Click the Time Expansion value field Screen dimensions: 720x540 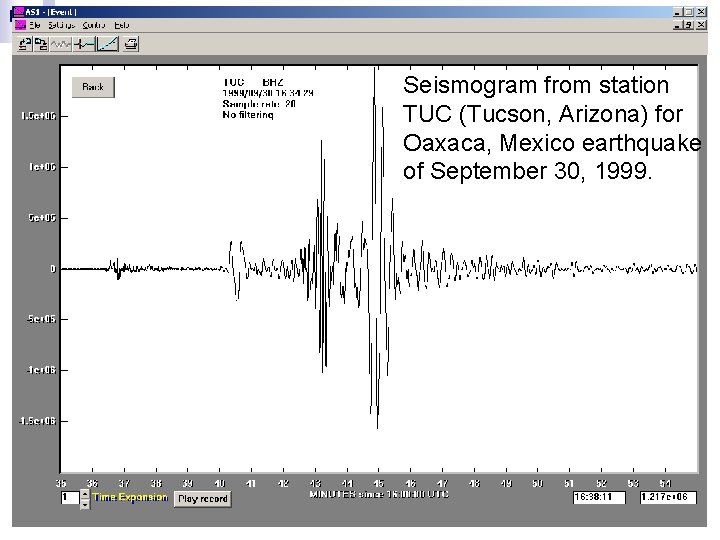pos(70,497)
